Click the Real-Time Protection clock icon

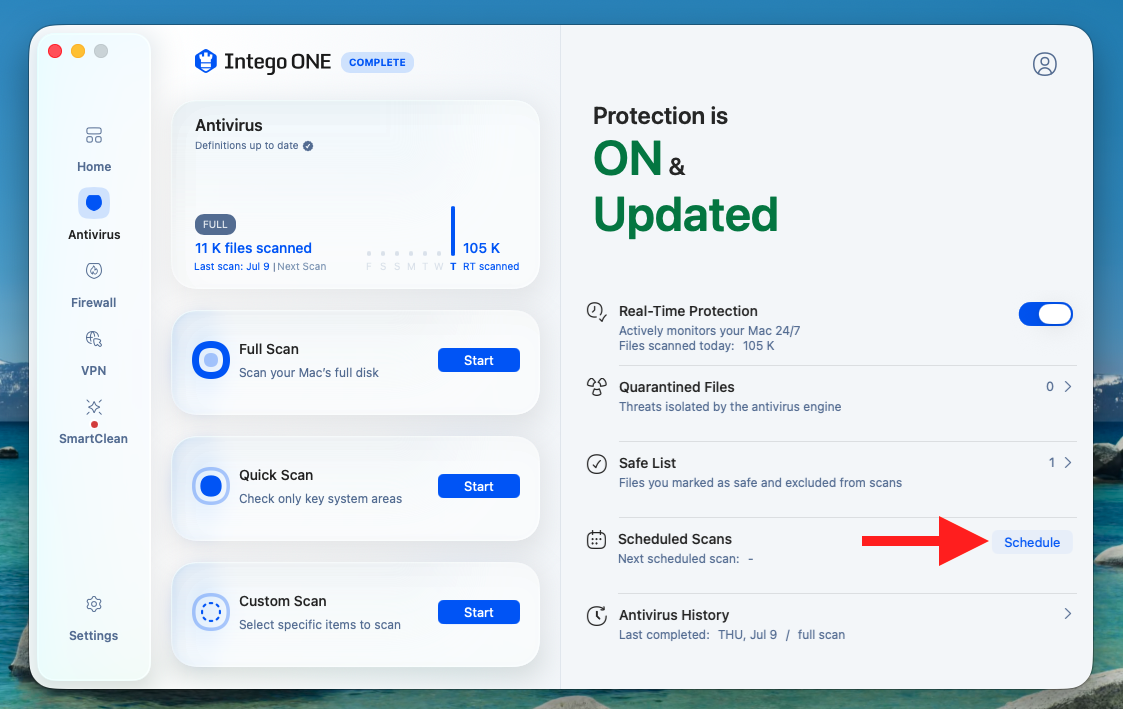596,312
